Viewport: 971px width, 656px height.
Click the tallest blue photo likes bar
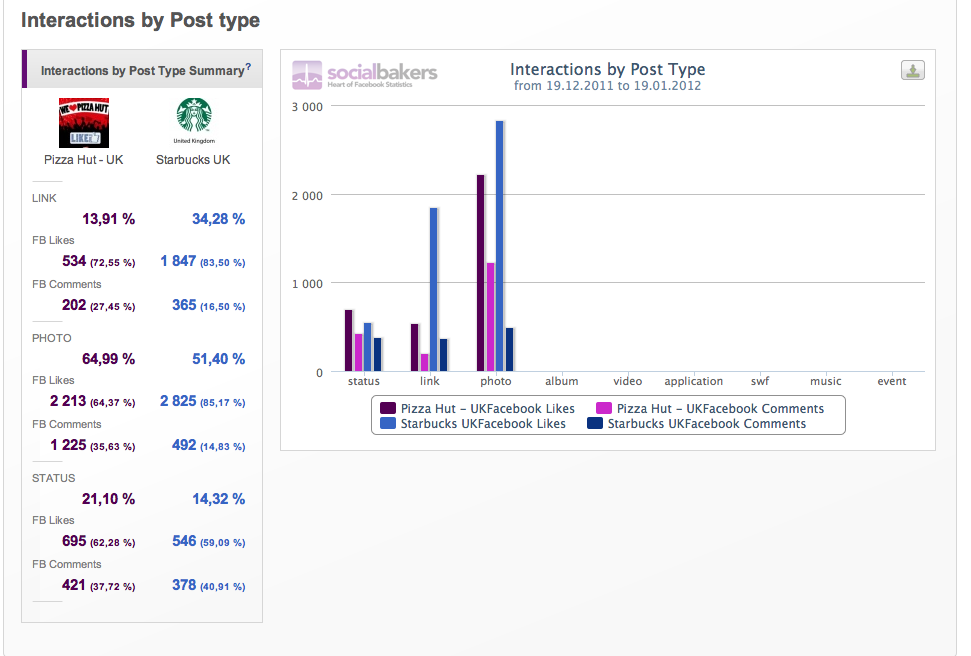(500, 246)
